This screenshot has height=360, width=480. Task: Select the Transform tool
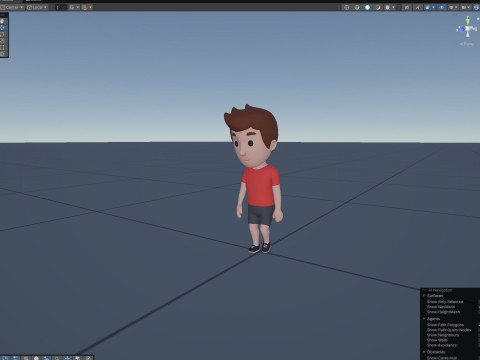[2, 54]
